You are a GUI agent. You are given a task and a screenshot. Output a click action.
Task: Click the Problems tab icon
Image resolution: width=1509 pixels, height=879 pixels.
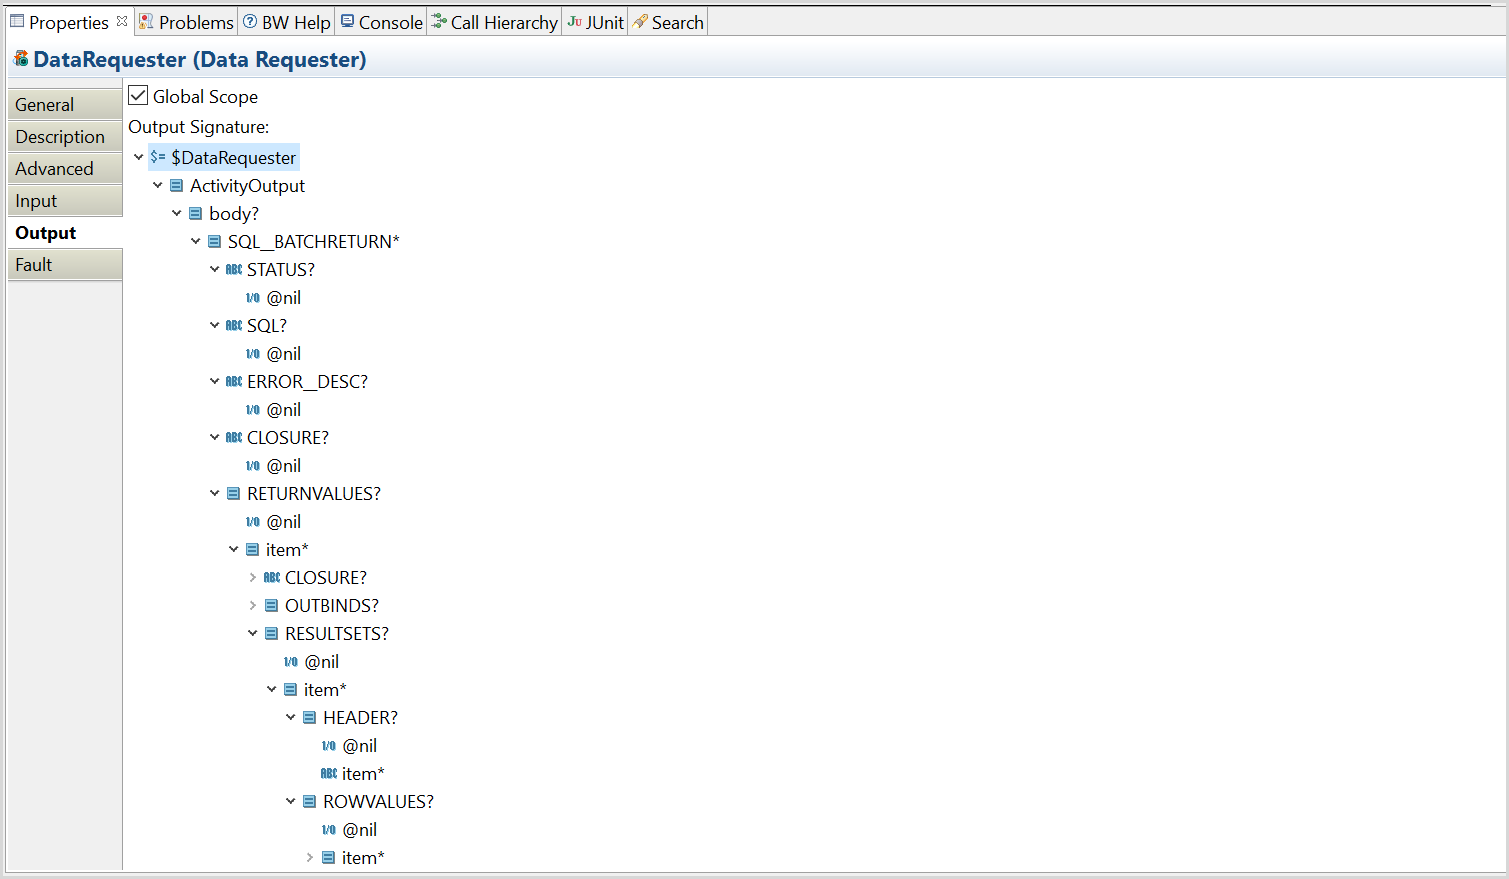(146, 22)
